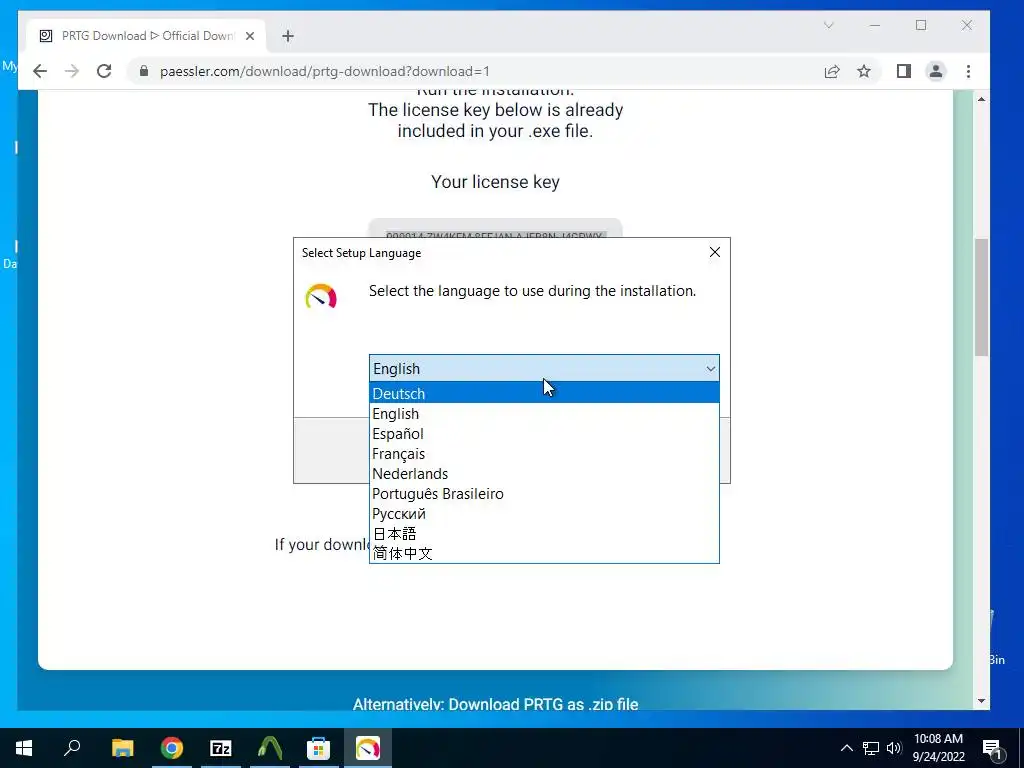Minimize the Chrome window
Viewport: 1024px width, 768px height.
point(874,25)
